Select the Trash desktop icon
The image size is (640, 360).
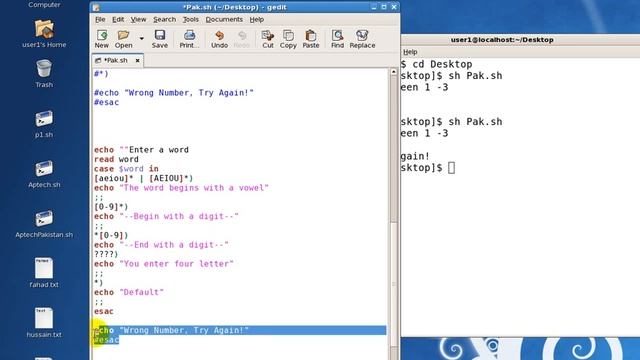(44, 74)
